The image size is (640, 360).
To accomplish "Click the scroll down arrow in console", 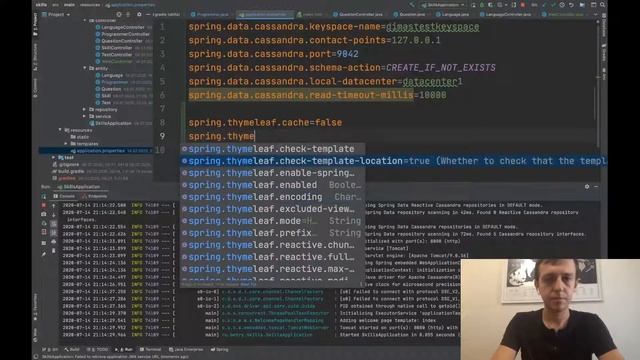I will click(x=53, y=215).
